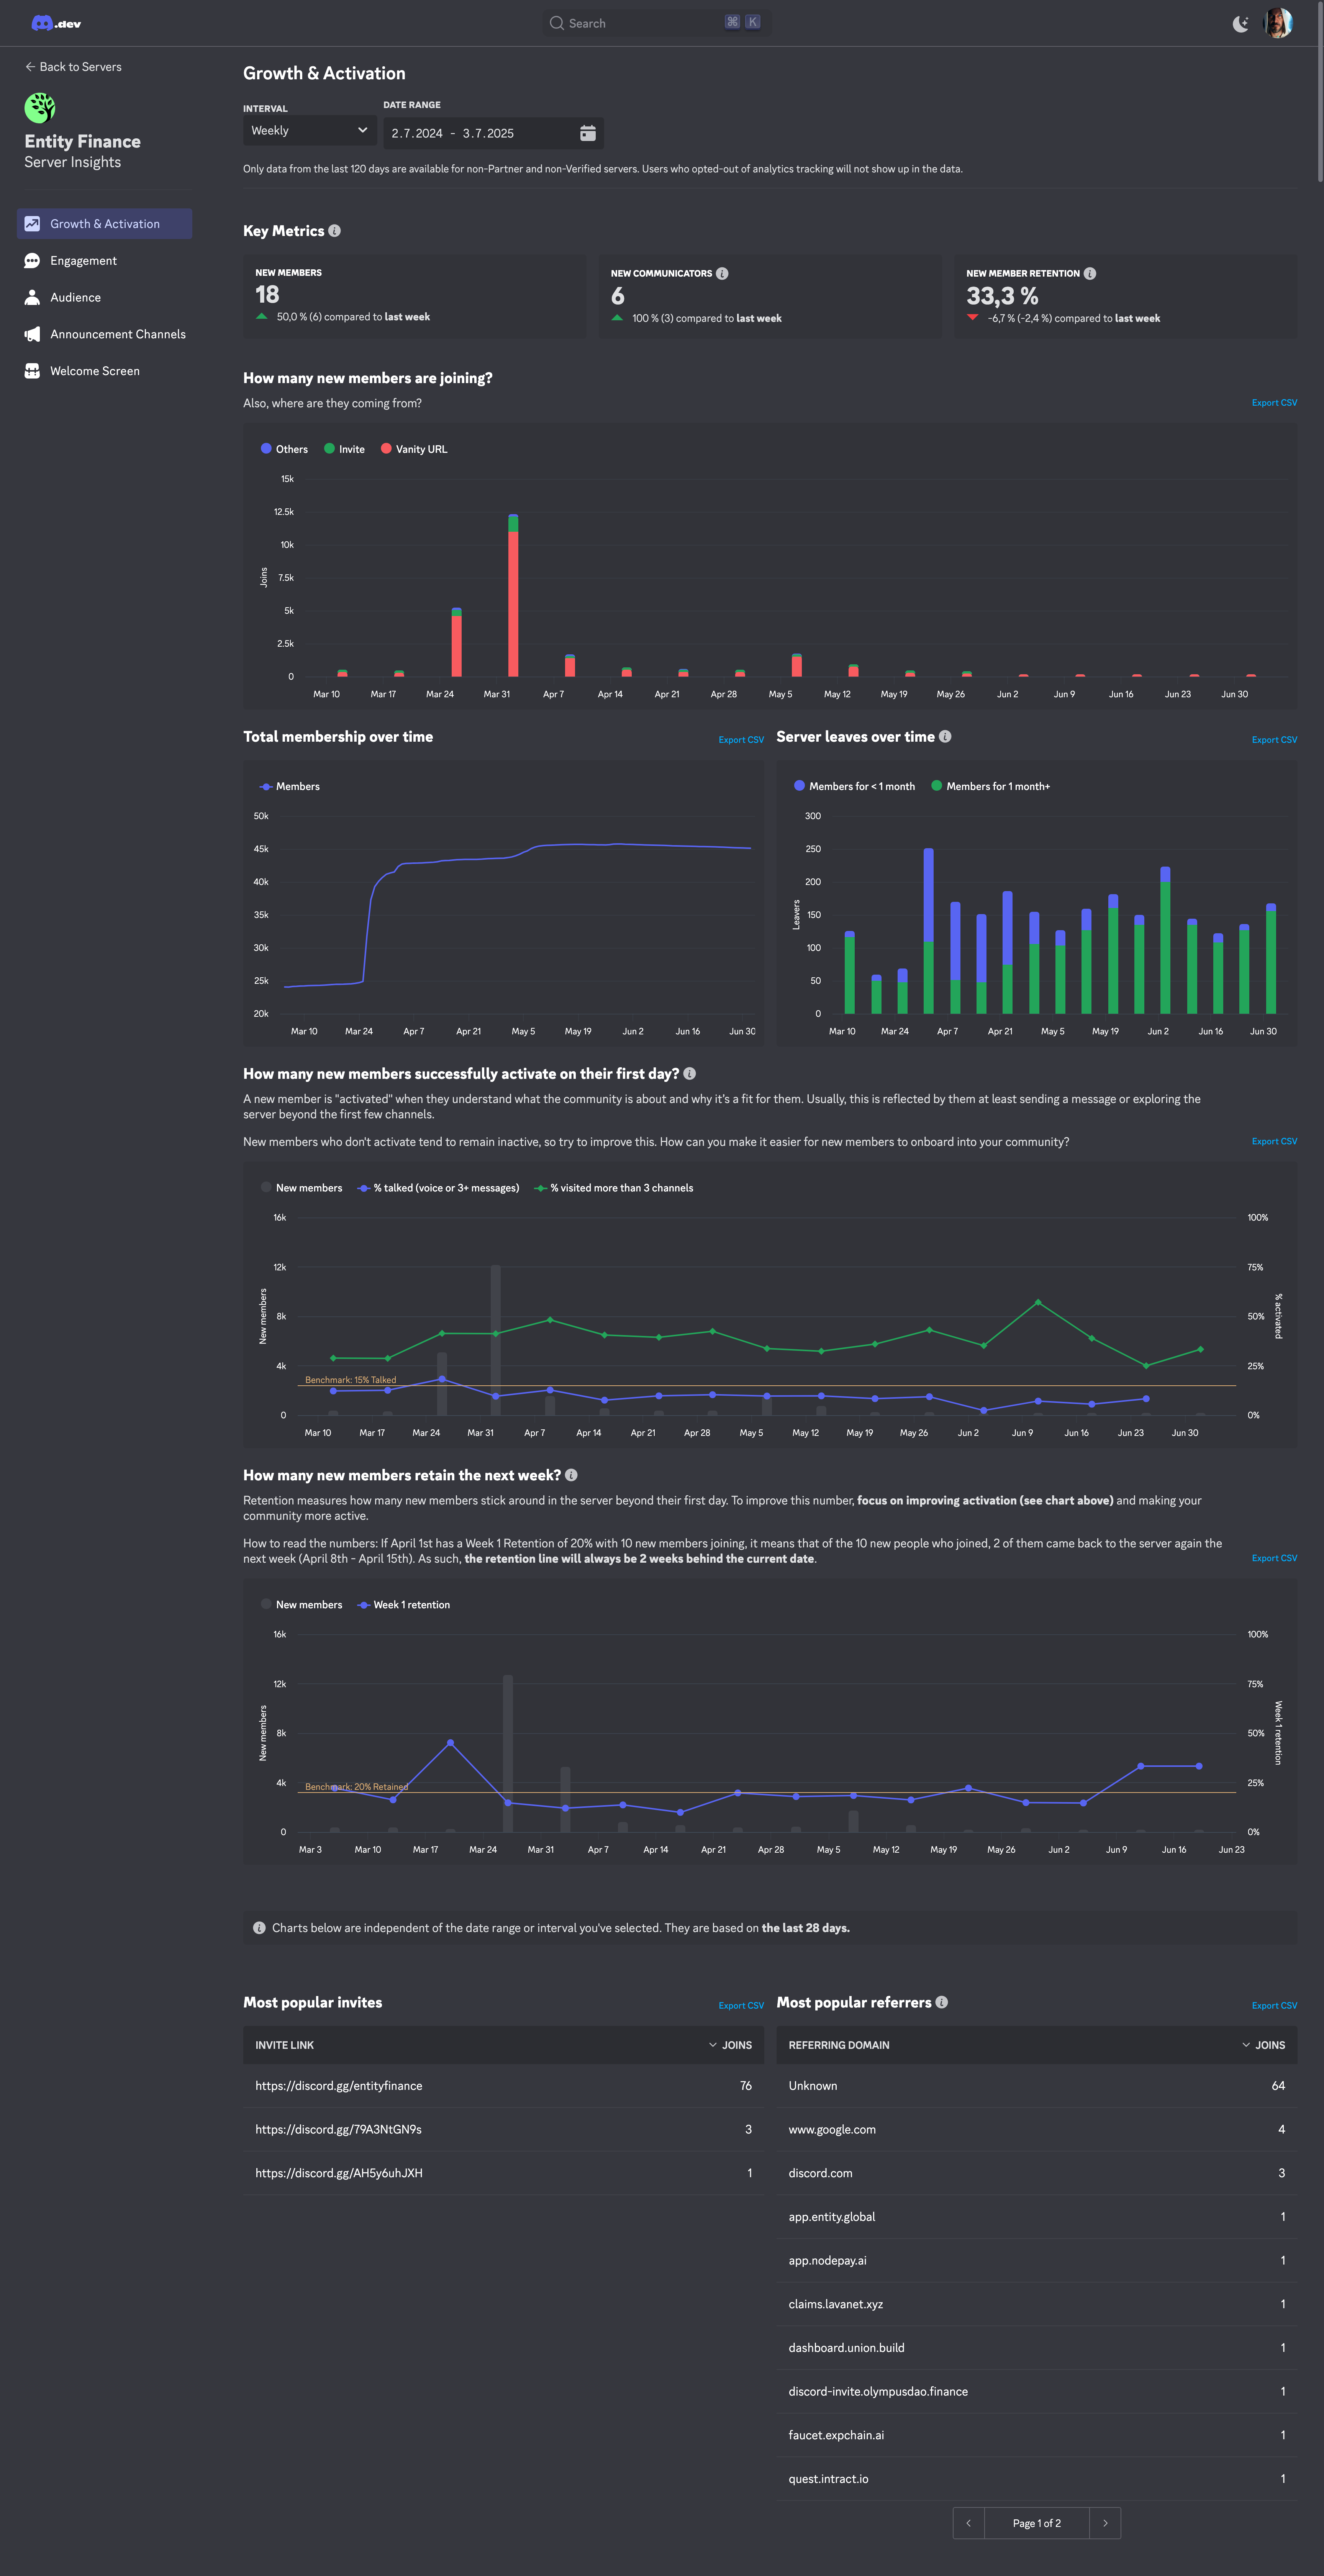Click the Key Metrics info icon
Image resolution: width=1324 pixels, height=2576 pixels.
[335, 231]
